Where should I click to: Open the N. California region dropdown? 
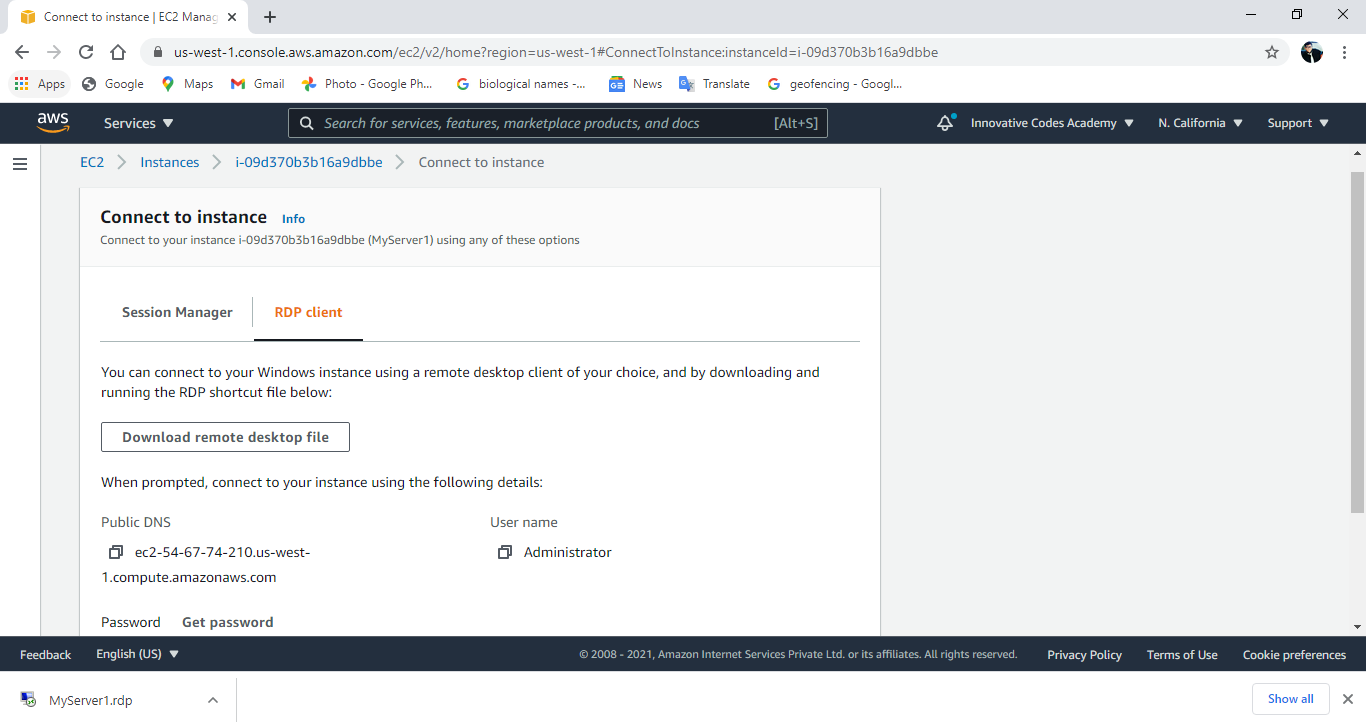pos(1200,123)
